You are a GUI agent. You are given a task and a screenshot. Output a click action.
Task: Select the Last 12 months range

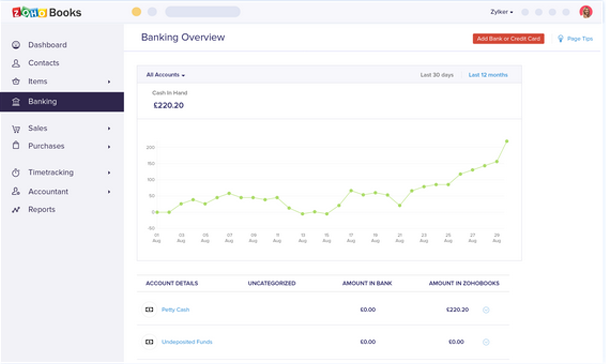488,75
